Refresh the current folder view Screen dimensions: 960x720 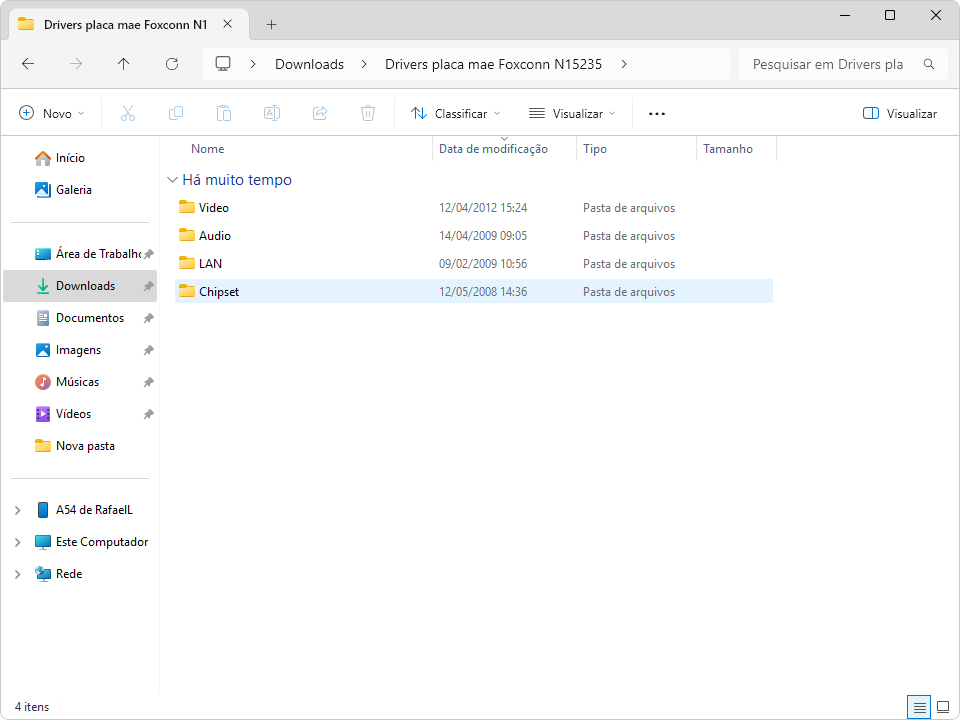pos(172,64)
